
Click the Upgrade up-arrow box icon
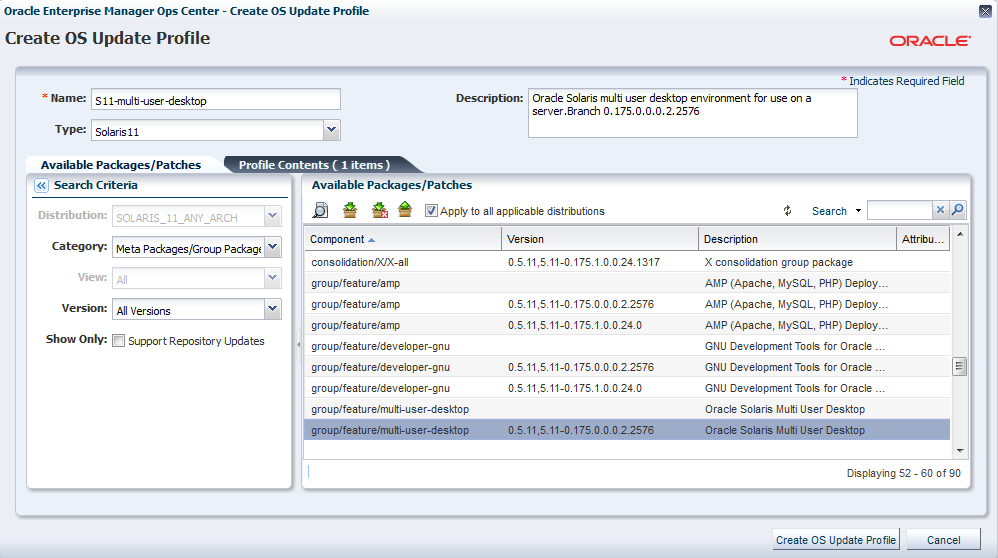[405, 209]
